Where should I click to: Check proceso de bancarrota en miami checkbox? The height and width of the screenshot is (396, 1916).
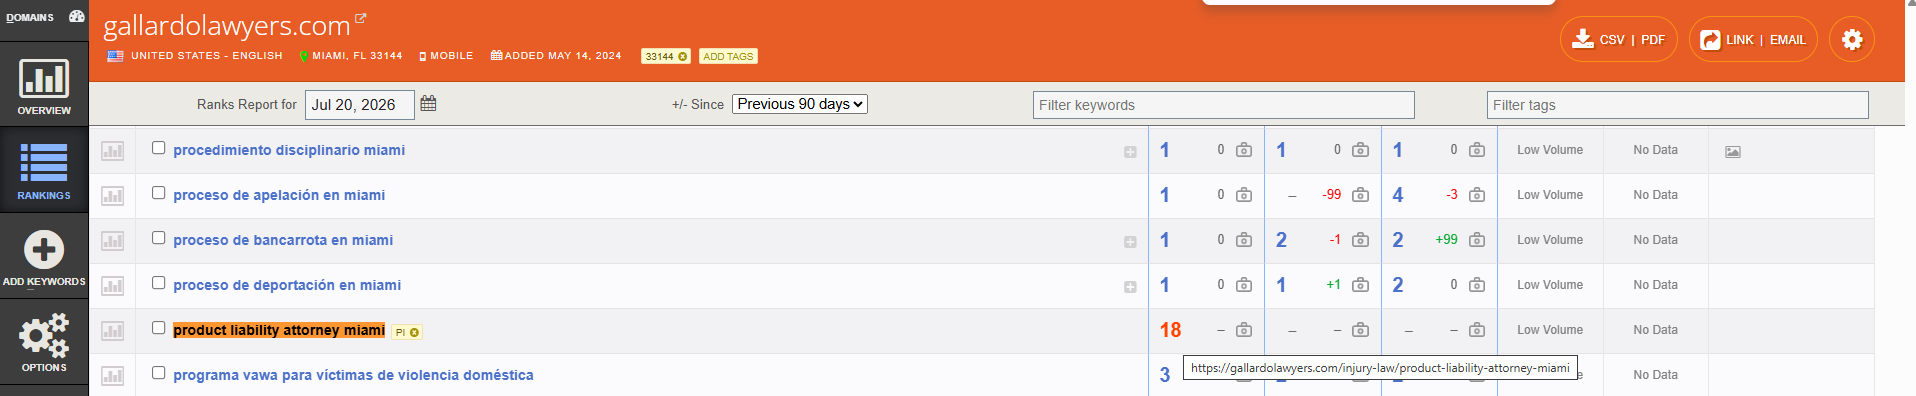158,238
